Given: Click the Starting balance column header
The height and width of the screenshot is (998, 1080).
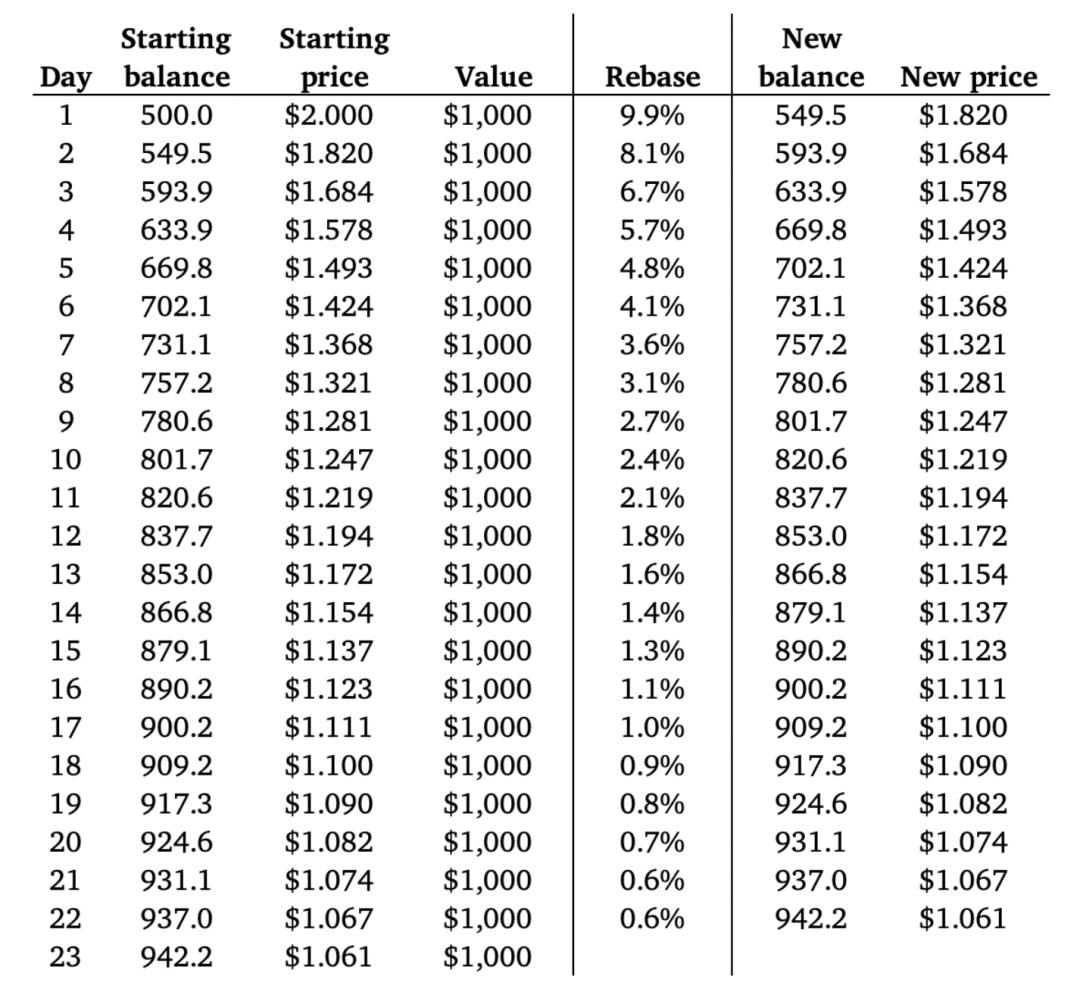Looking at the screenshot, I should (x=176, y=57).
